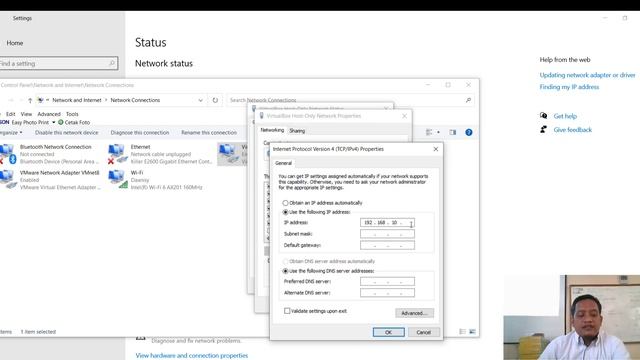
Task: Open the Get help link
Action: (565, 116)
